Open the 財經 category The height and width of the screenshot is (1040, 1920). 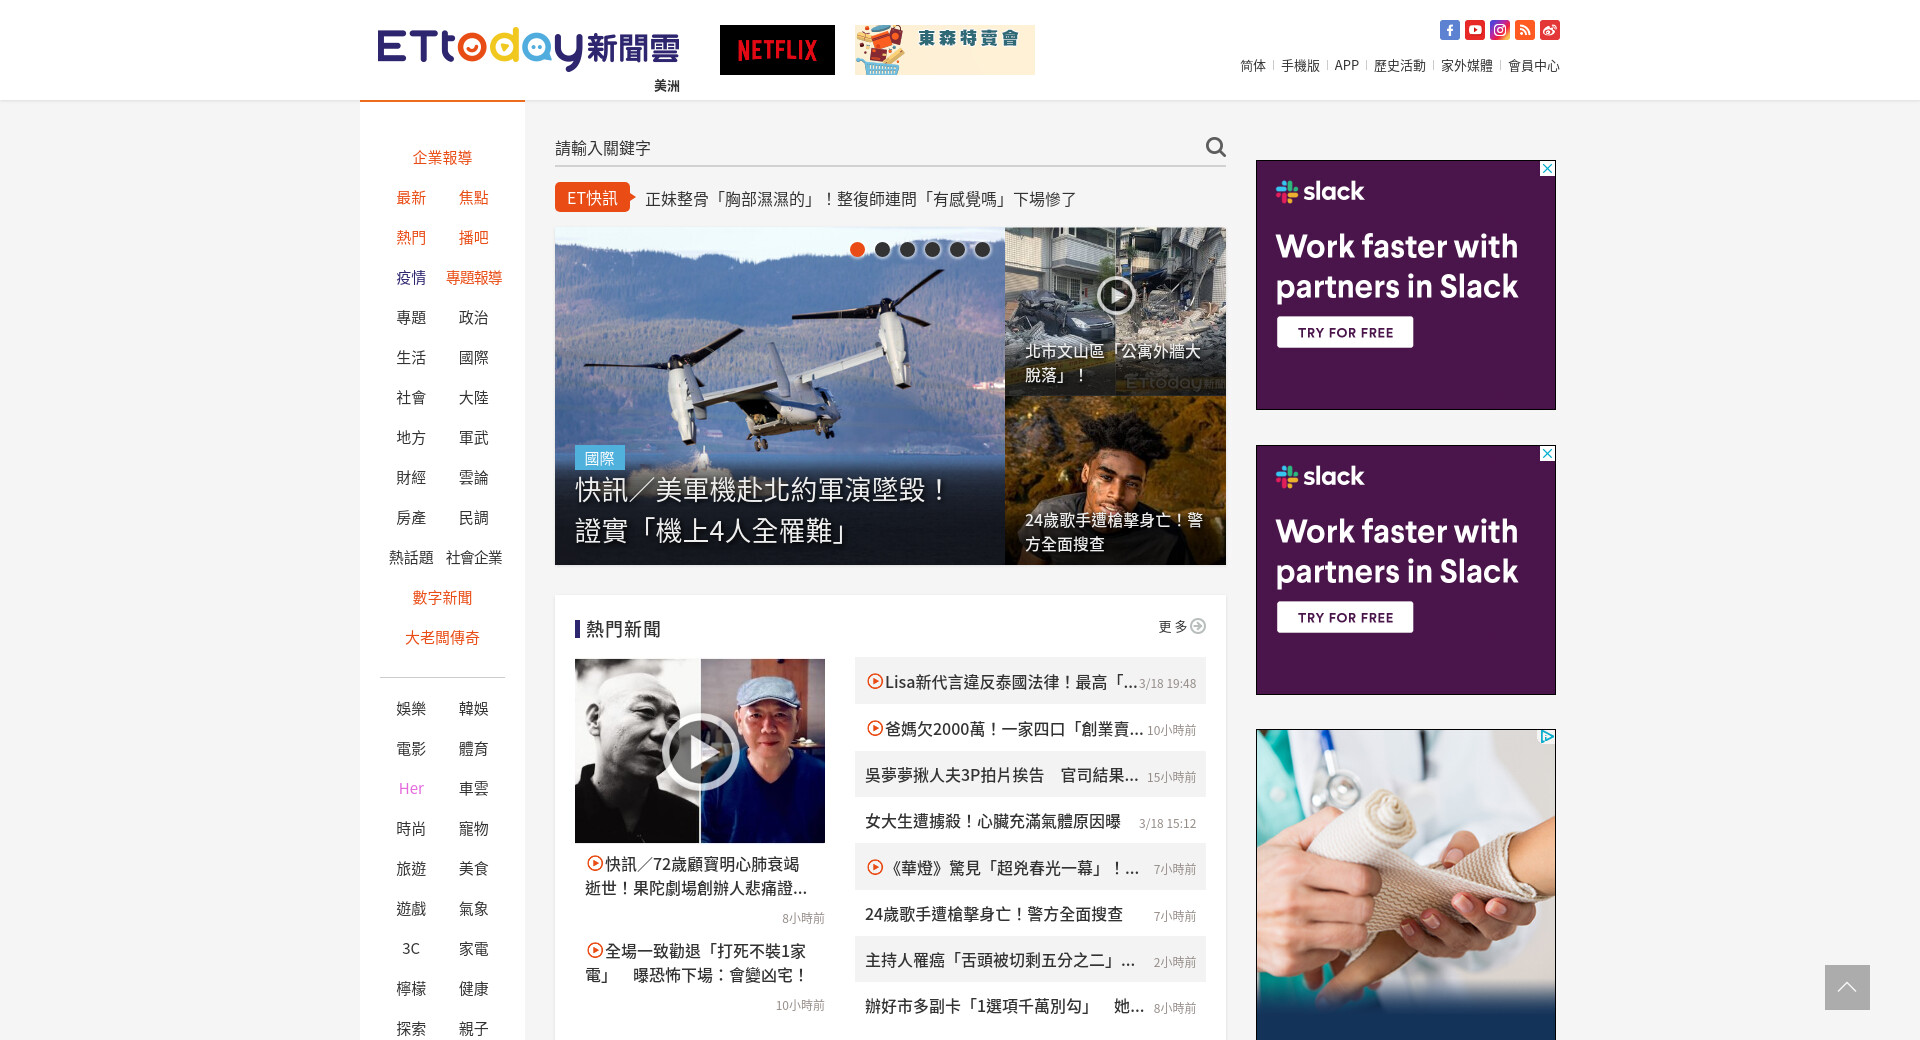(x=411, y=478)
